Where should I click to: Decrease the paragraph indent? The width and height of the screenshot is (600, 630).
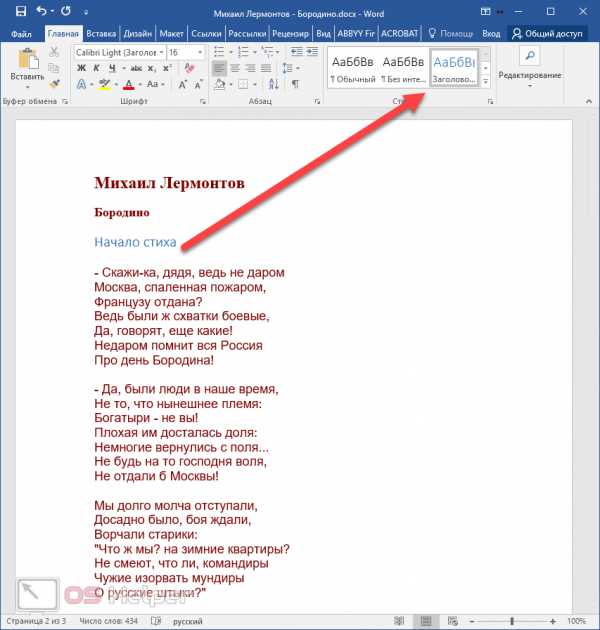tap(296, 52)
